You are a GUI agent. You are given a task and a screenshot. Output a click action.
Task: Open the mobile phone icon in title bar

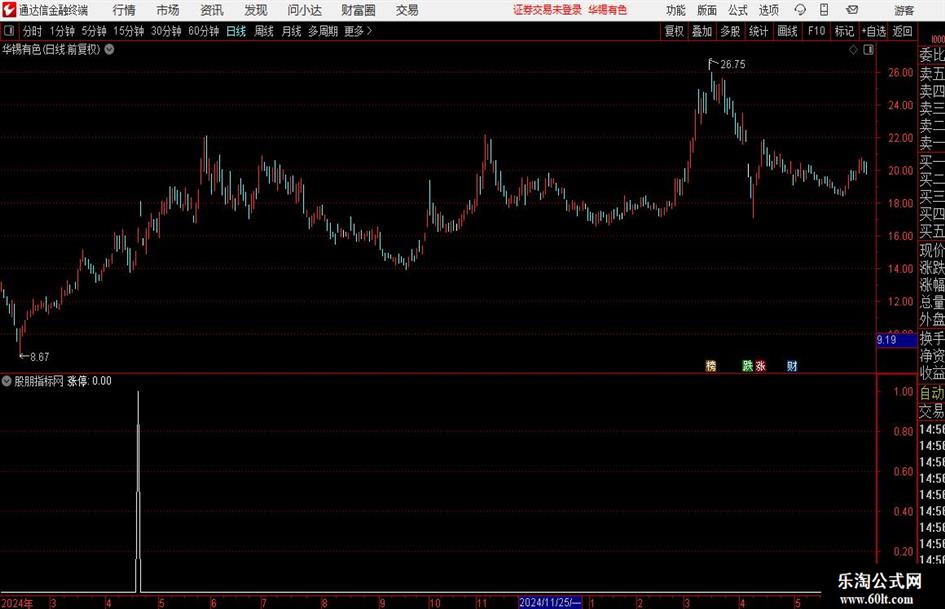coord(823,10)
